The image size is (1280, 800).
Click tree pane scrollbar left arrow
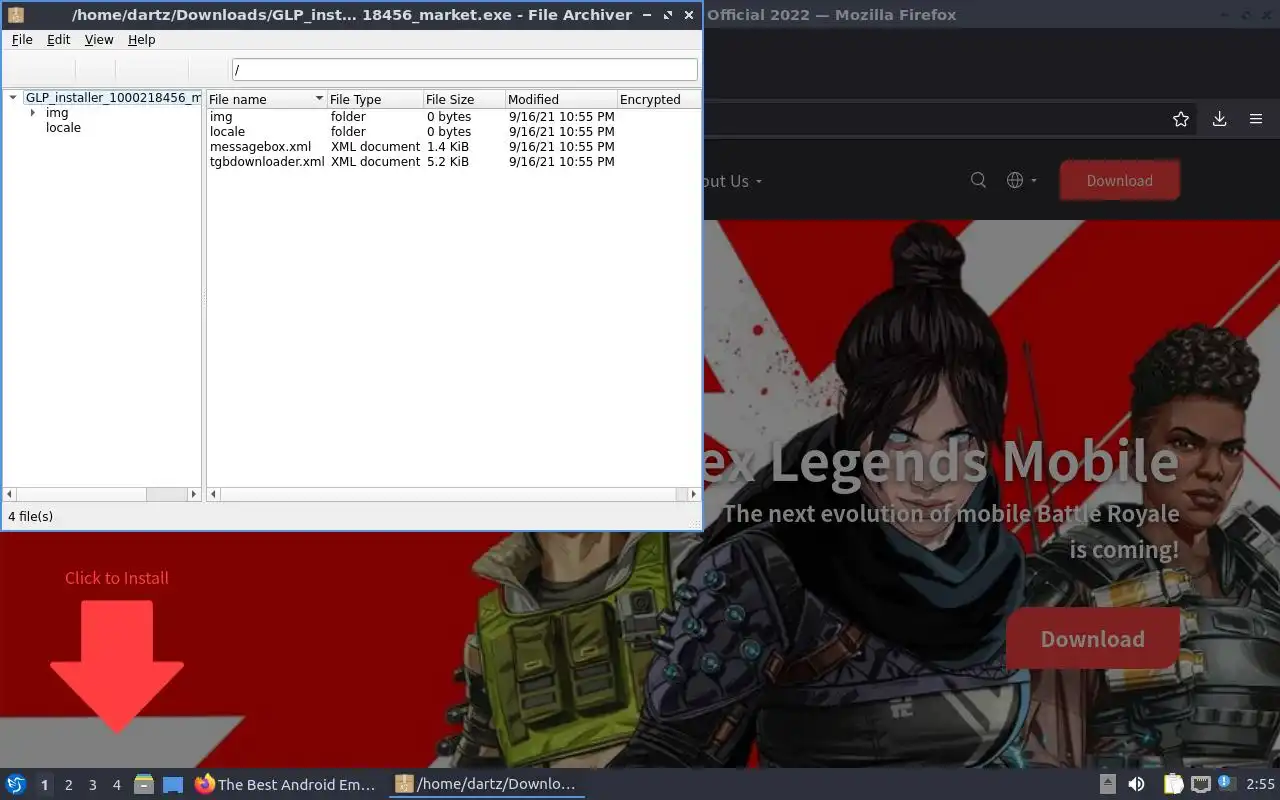pos(10,494)
